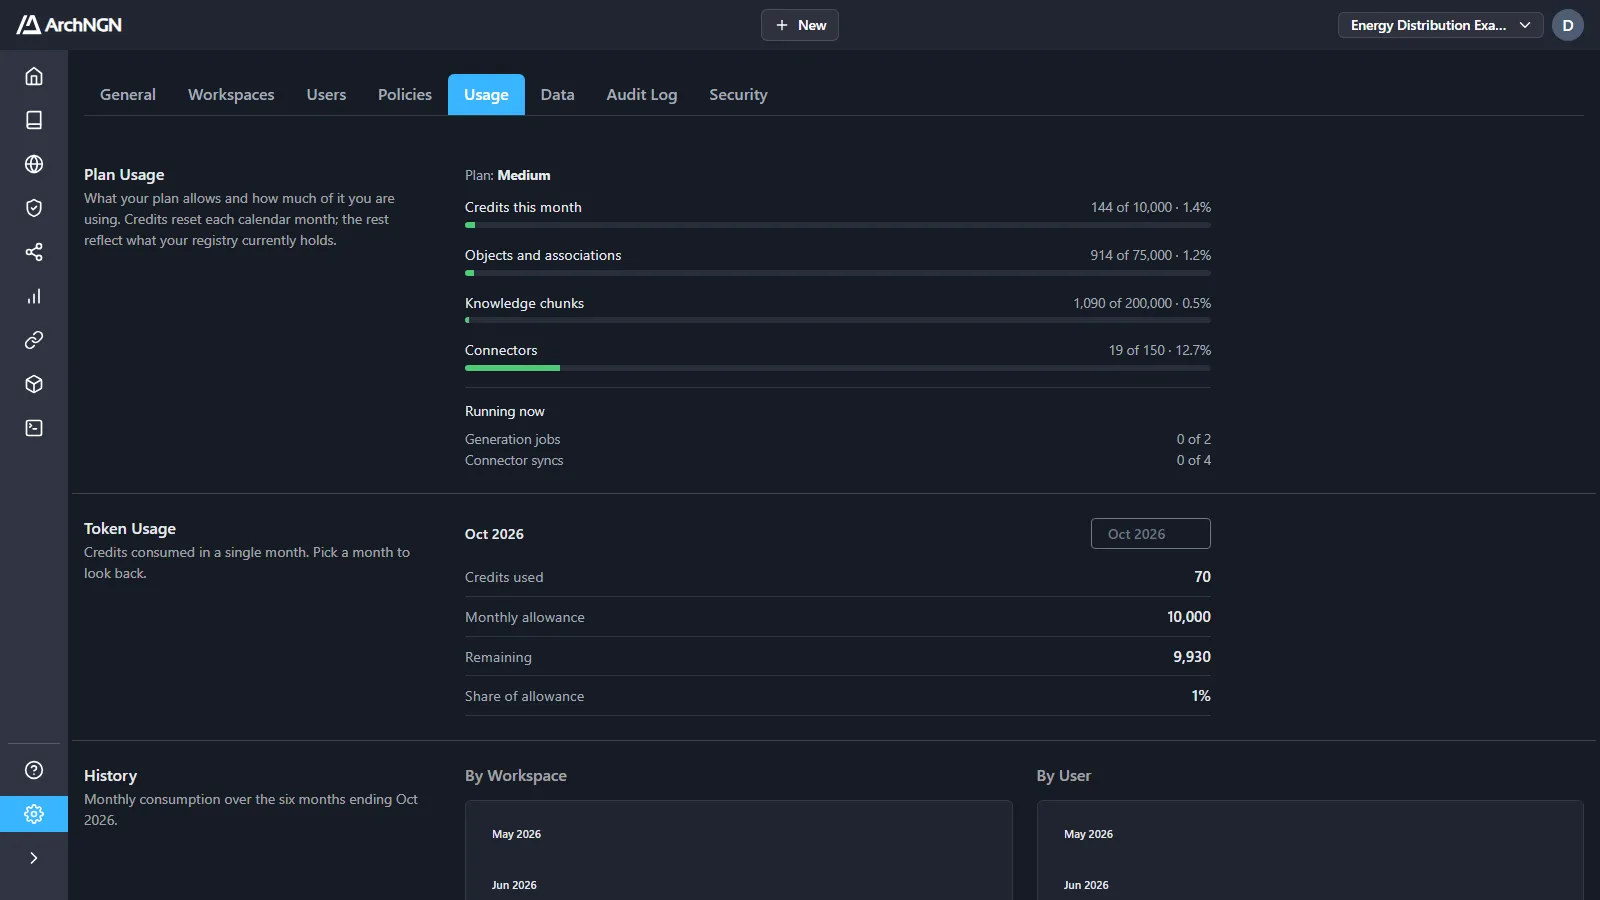
Task: Open the globe icon in sidebar
Action: 34,164
